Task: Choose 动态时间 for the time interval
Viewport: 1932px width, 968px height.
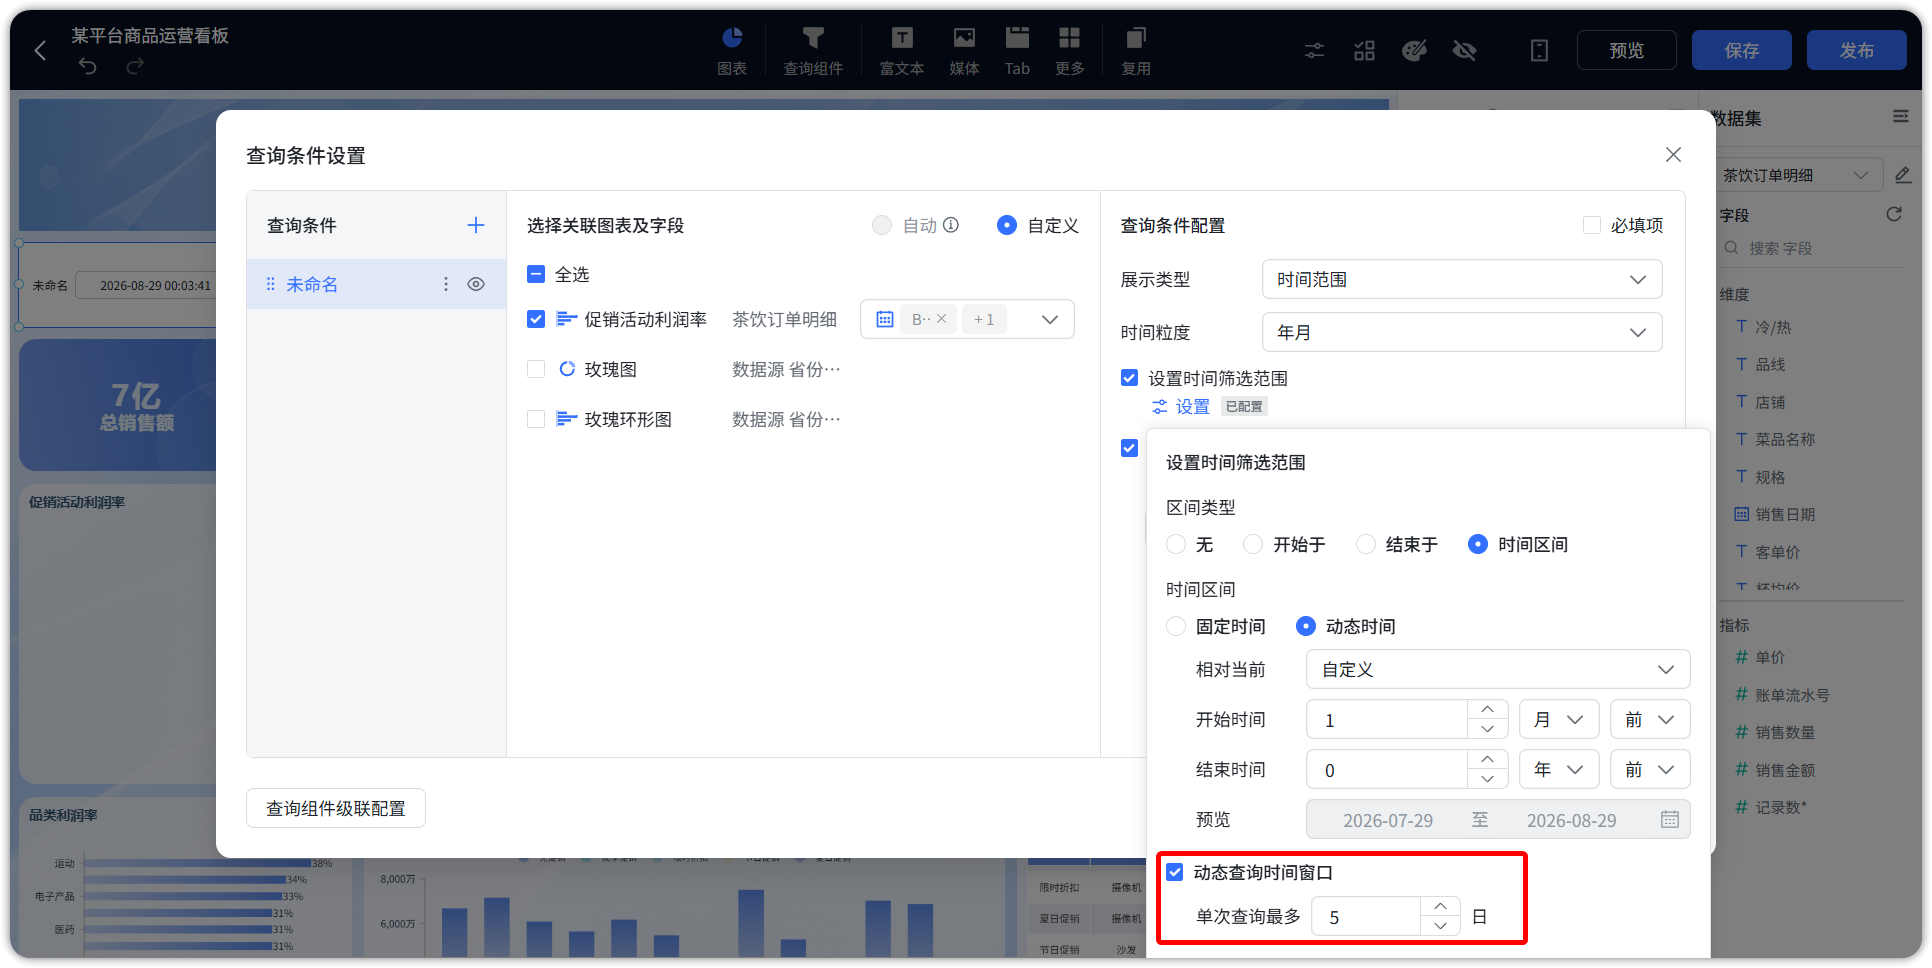Action: (1306, 626)
